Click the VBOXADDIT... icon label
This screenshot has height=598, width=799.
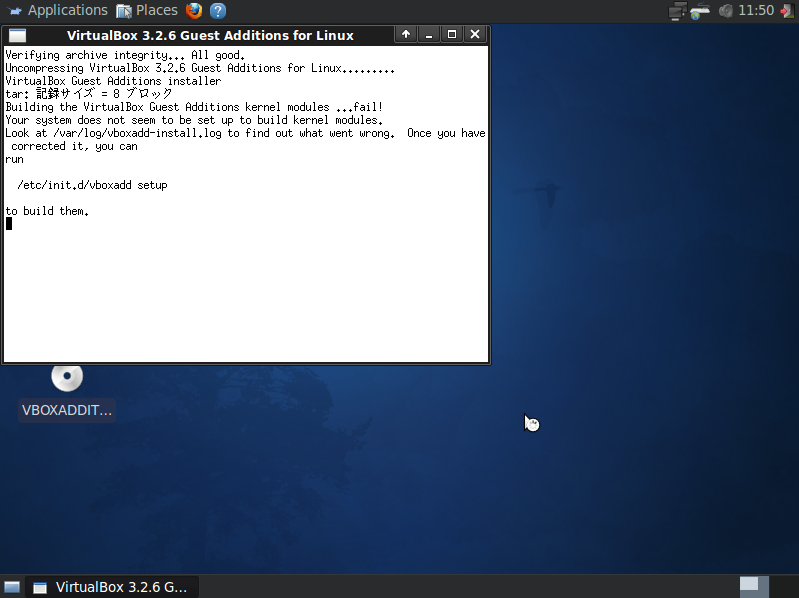click(x=67, y=411)
